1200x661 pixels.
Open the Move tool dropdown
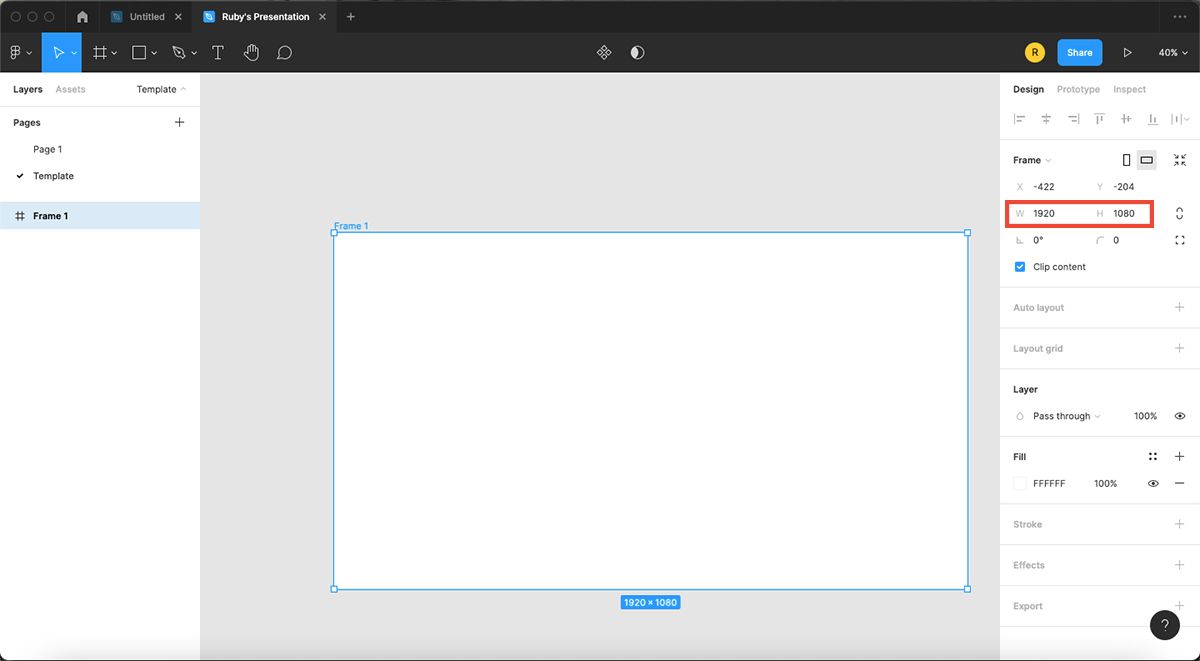(72, 52)
